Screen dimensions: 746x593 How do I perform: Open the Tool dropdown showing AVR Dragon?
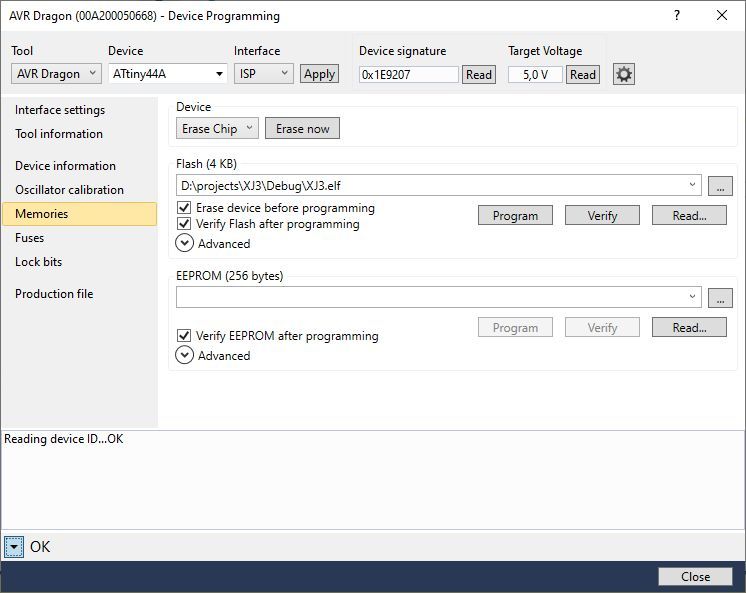point(56,74)
